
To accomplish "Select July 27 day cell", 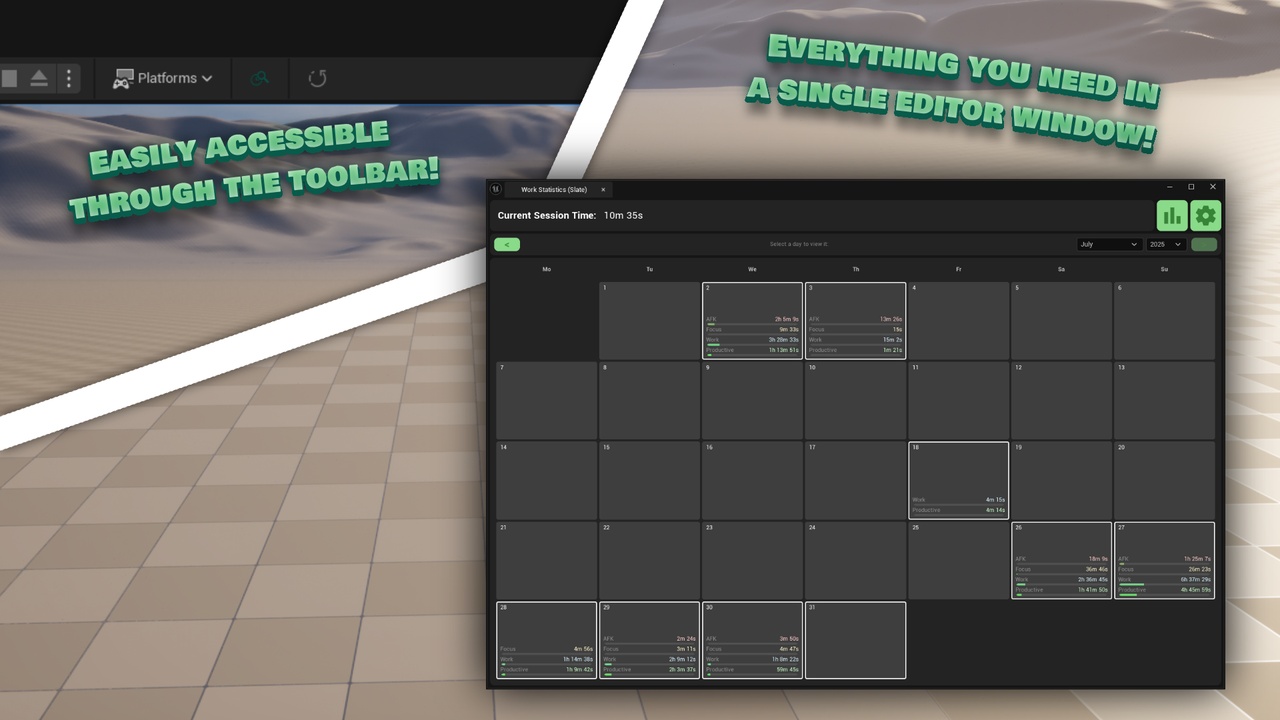I will pos(1164,560).
